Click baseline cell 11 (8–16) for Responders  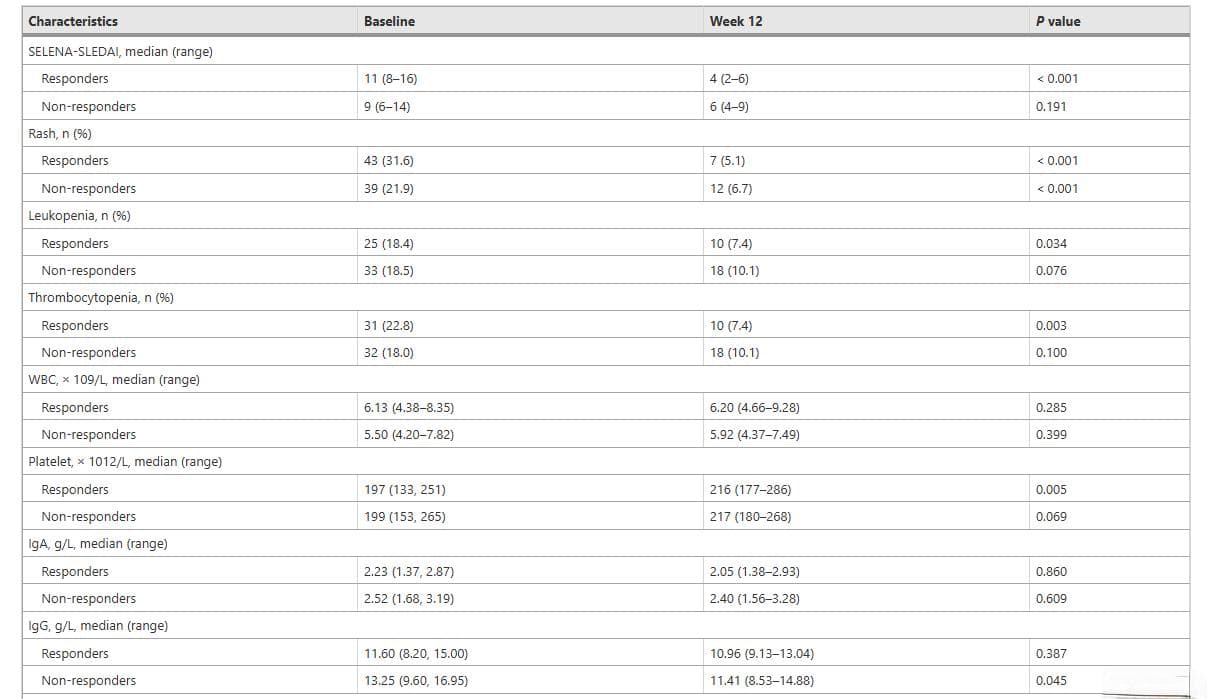pos(385,79)
